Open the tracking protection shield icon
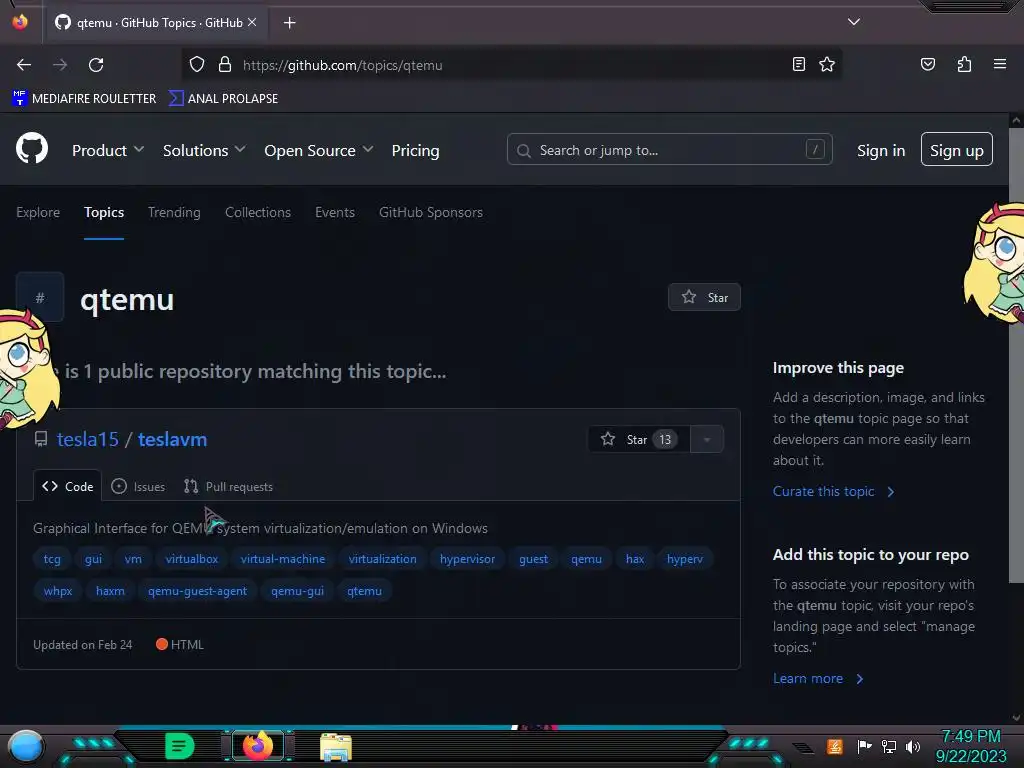1024x768 pixels. pyautogui.click(x=197, y=65)
